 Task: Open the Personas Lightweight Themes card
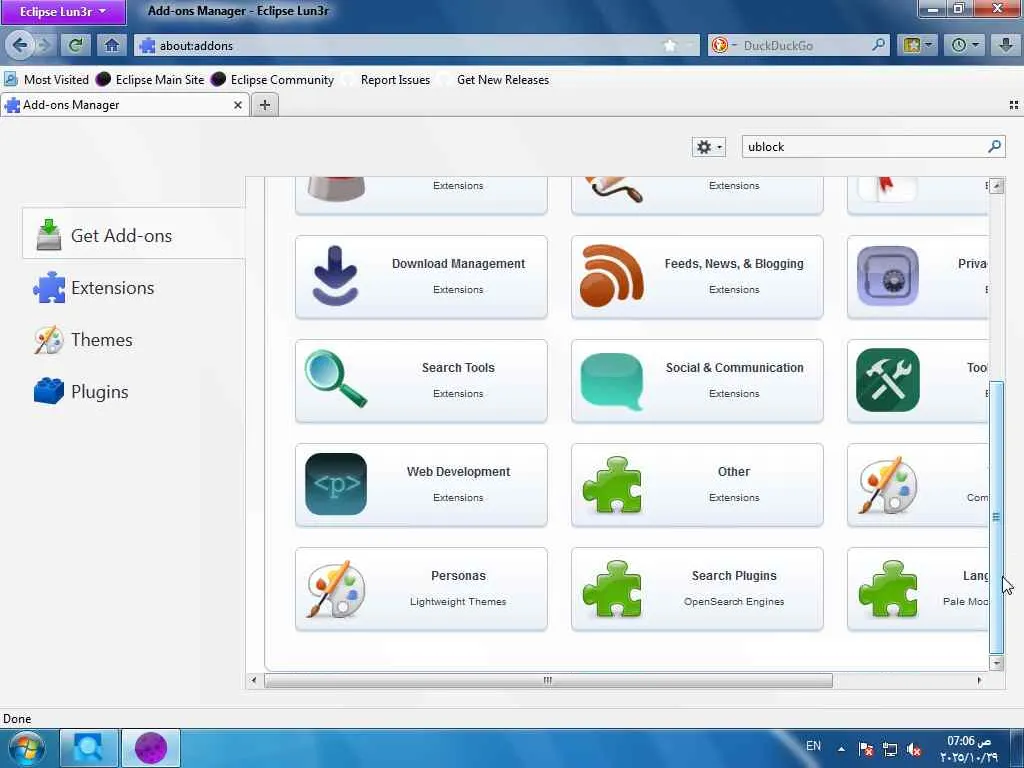421,589
